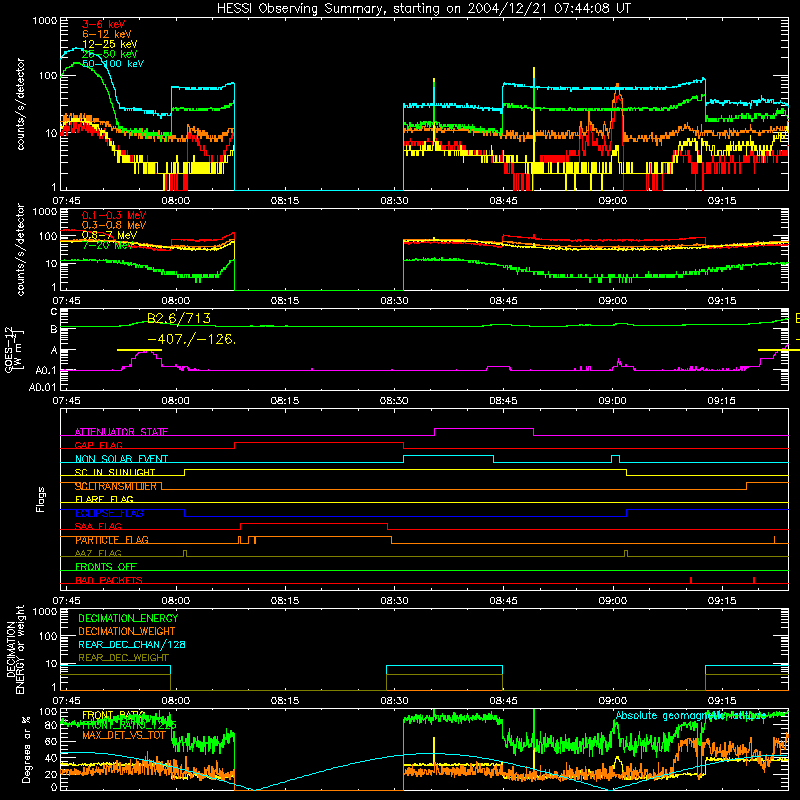The width and height of the screenshot is (800, 800).
Task: Select the PARTICLE_FLAG label
Action: (112, 540)
